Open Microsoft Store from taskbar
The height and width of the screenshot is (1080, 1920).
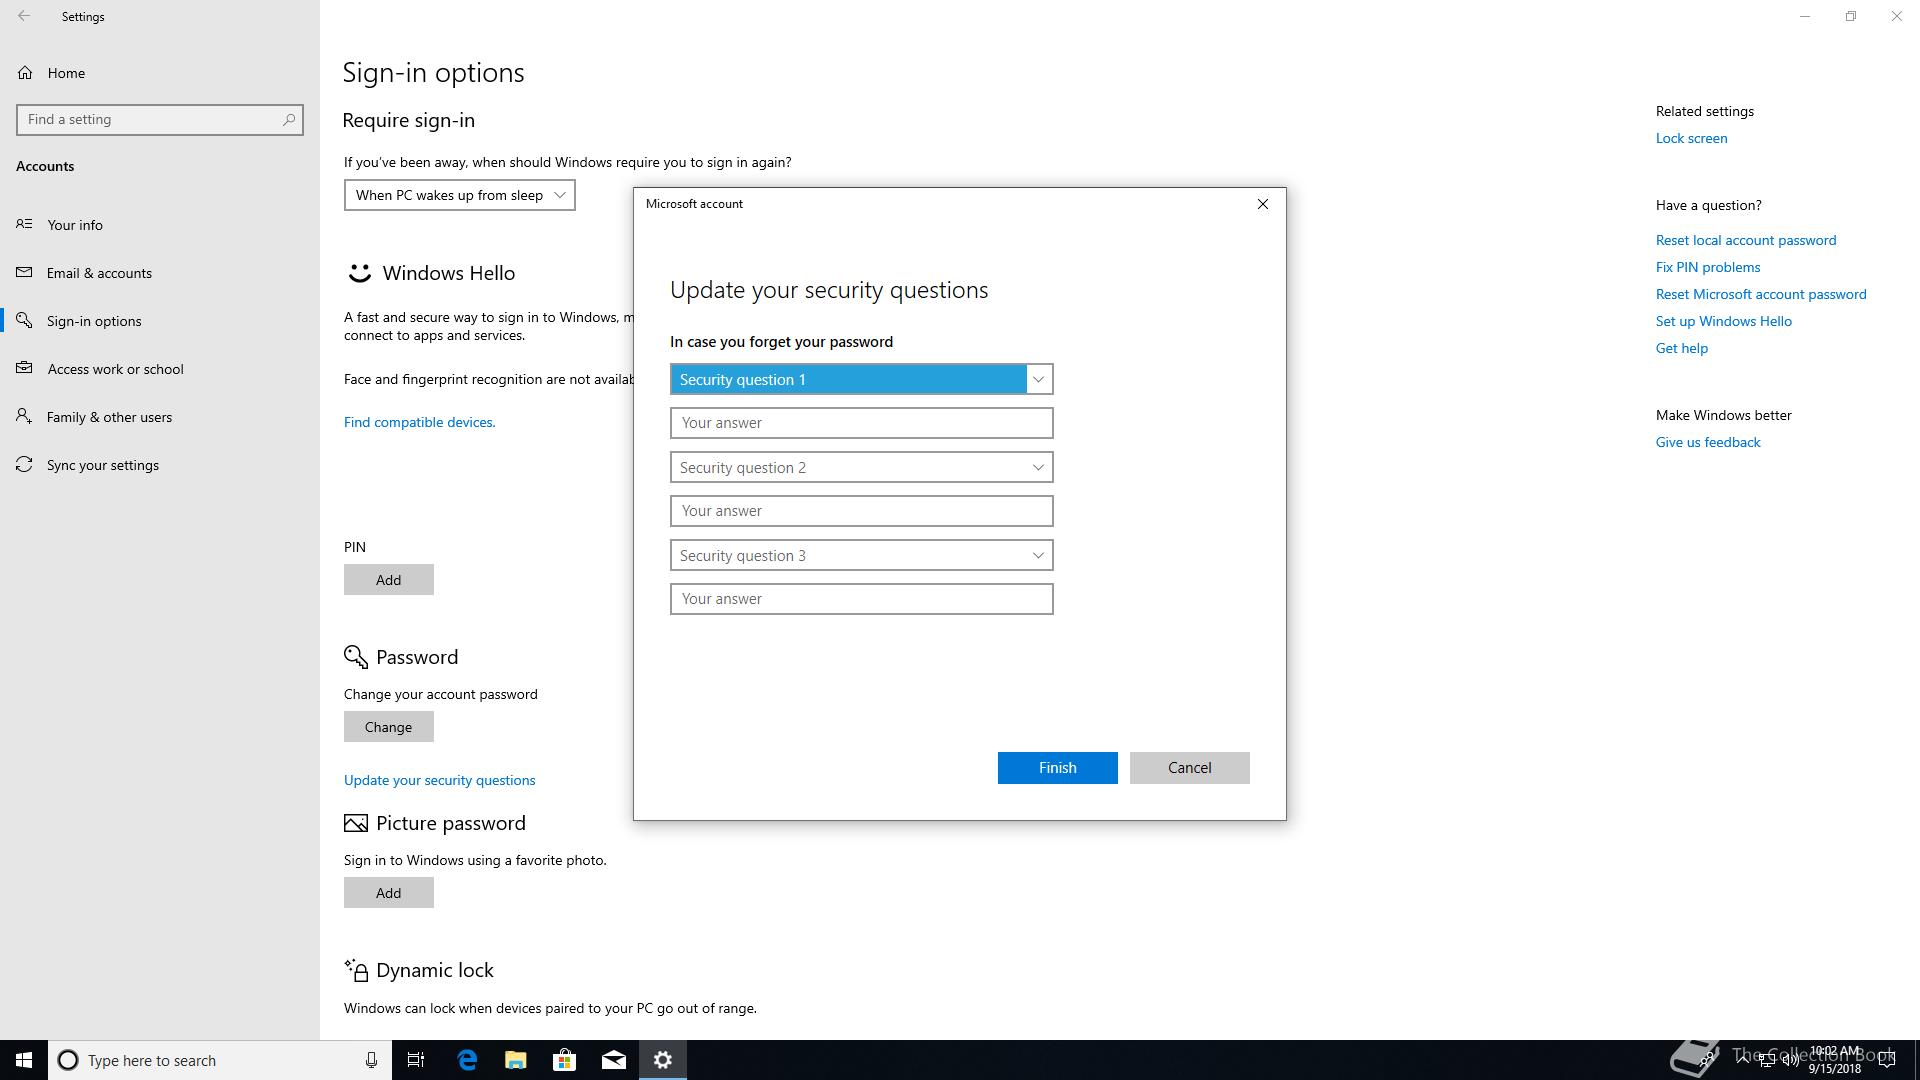coord(565,1060)
